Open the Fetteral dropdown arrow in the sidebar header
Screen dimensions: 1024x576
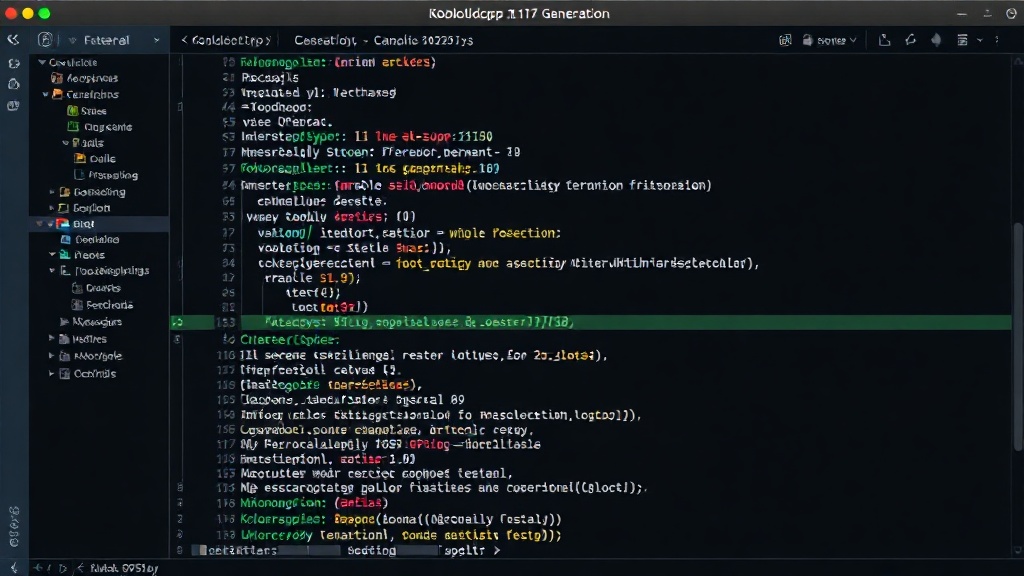click(156, 40)
